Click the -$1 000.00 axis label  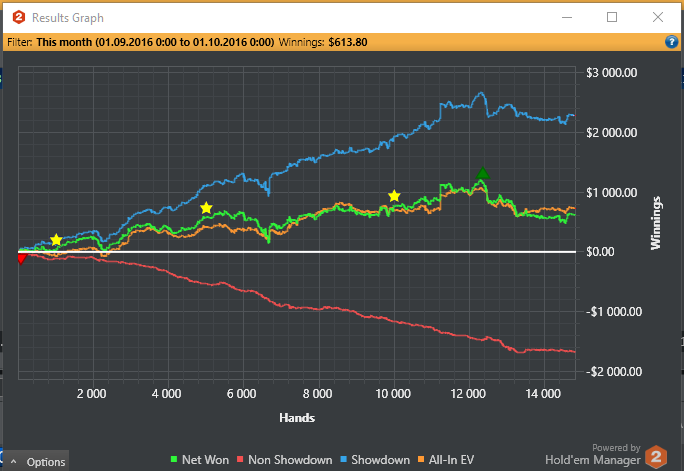click(x=614, y=312)
